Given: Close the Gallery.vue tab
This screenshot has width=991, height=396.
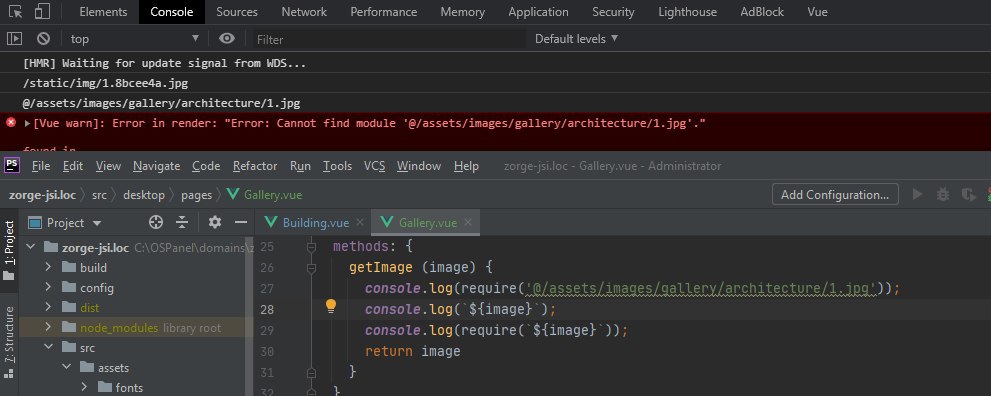Looking at the screenshot, I should (x=468, y=223).
